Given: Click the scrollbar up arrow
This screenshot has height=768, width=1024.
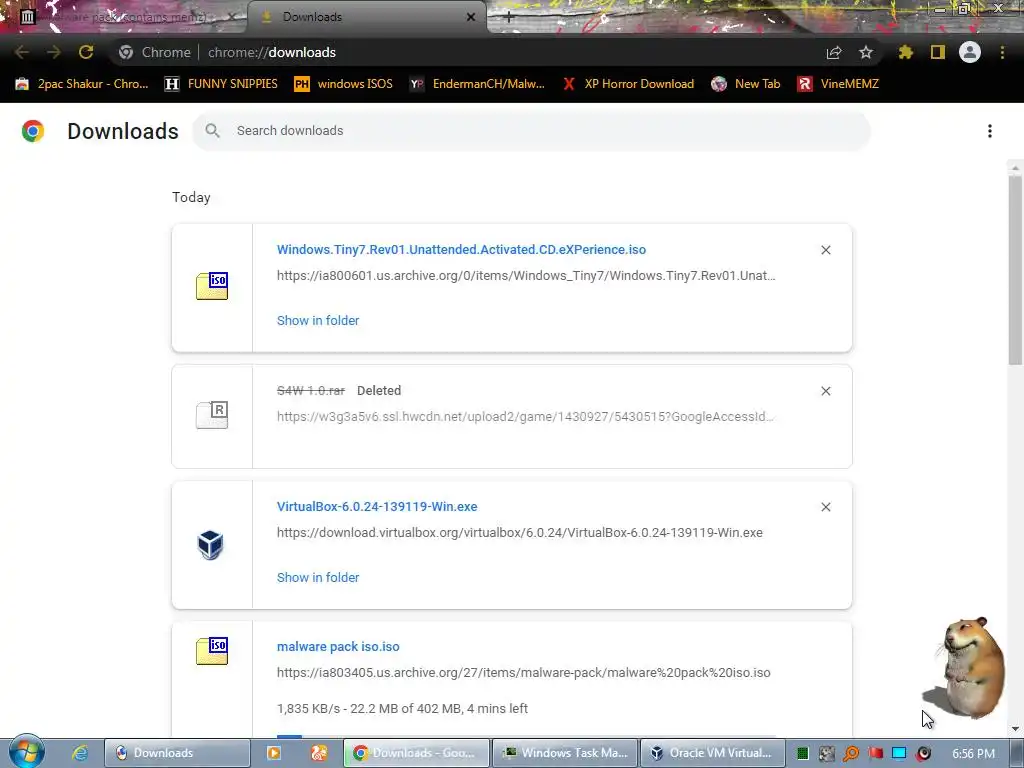Looking at the screenshot, I should 1015,168.
